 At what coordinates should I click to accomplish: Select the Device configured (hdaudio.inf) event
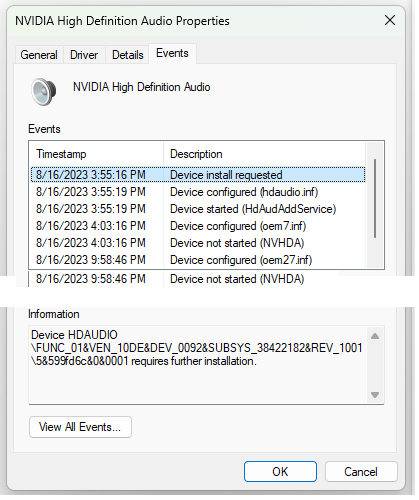[x=199, y=193]
